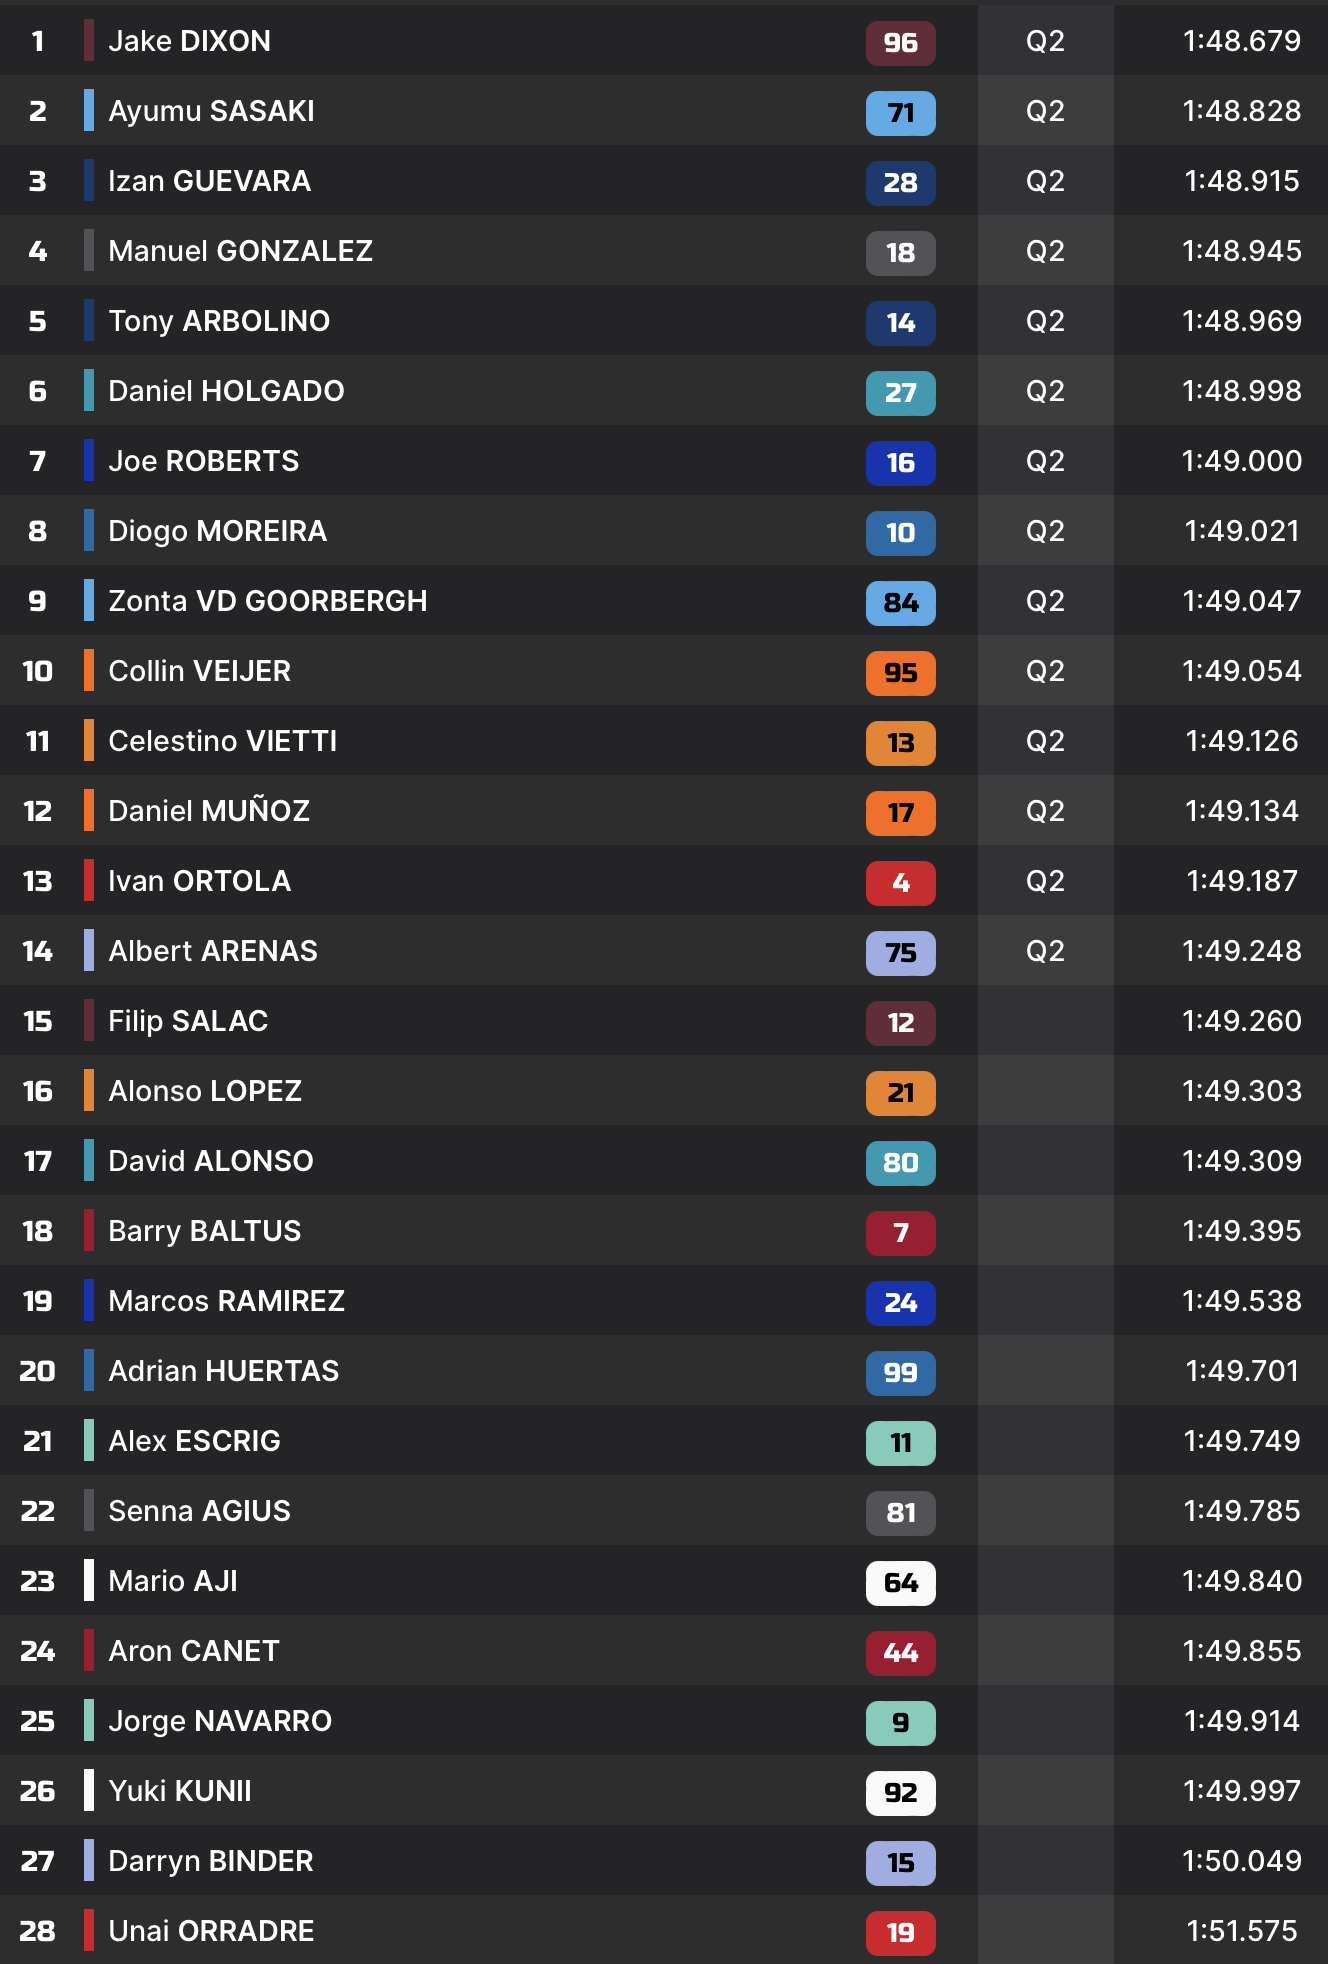Click the lap time 1:48.679
The height and width of the screenshot is (1964, 1328).
1241,41
